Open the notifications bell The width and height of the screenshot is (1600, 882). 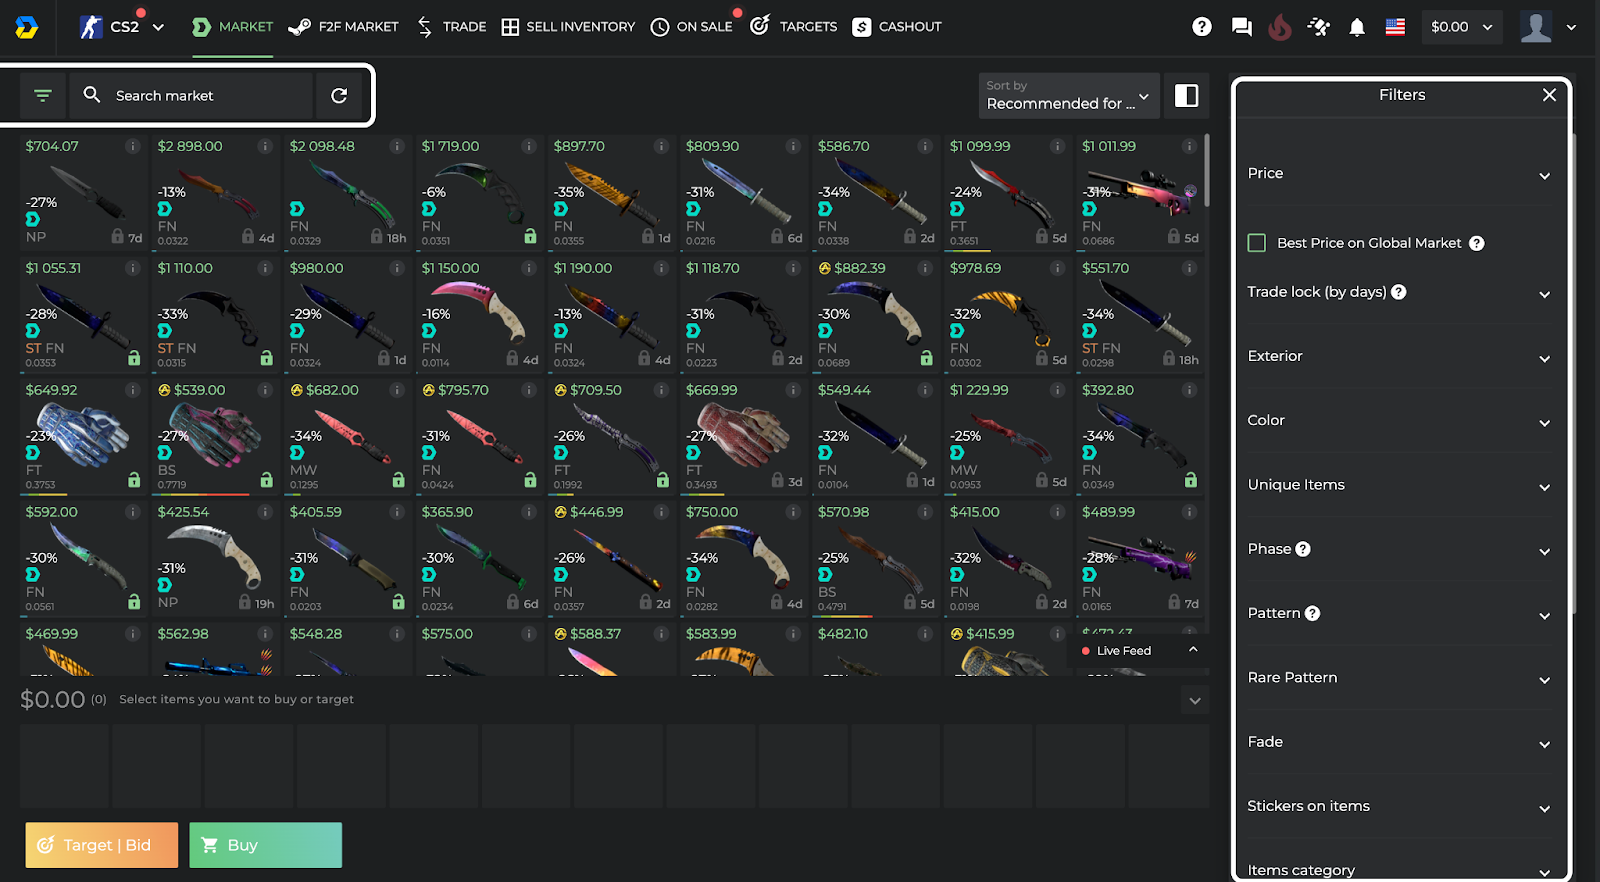1357,27
